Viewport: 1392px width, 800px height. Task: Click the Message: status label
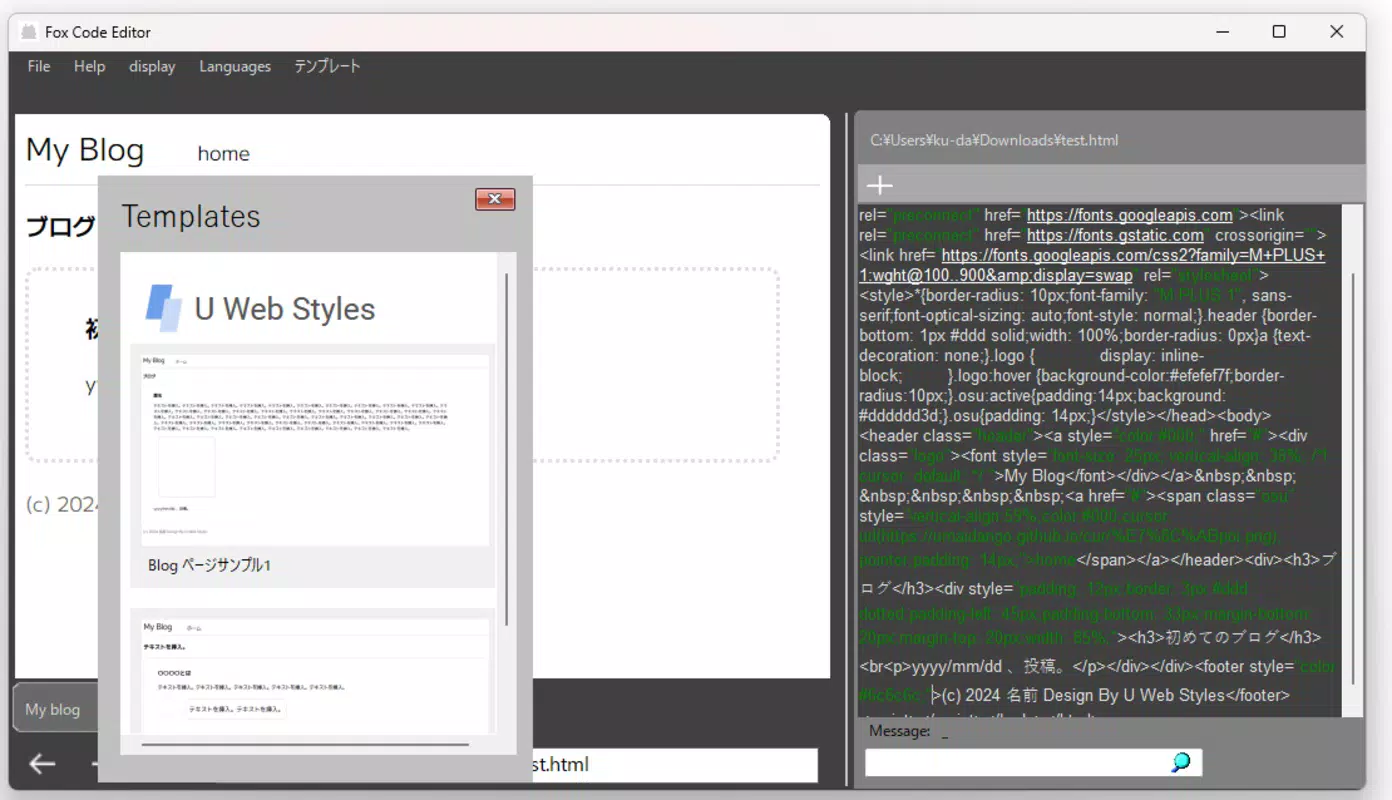900,731
